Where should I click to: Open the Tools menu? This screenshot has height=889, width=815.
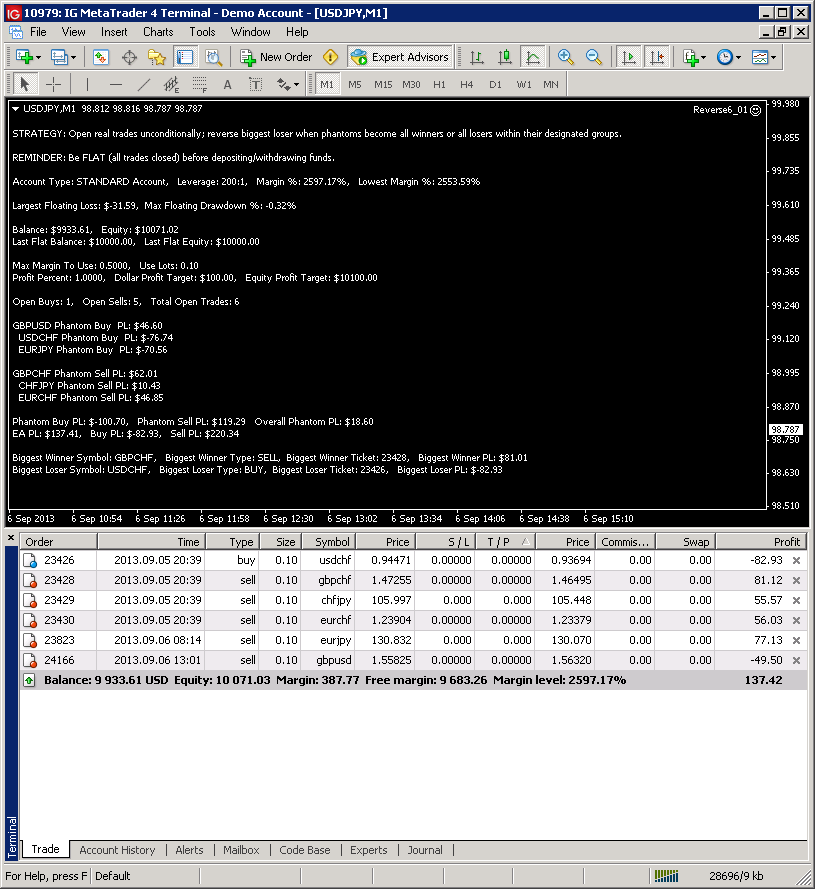(x=202, y=32)
